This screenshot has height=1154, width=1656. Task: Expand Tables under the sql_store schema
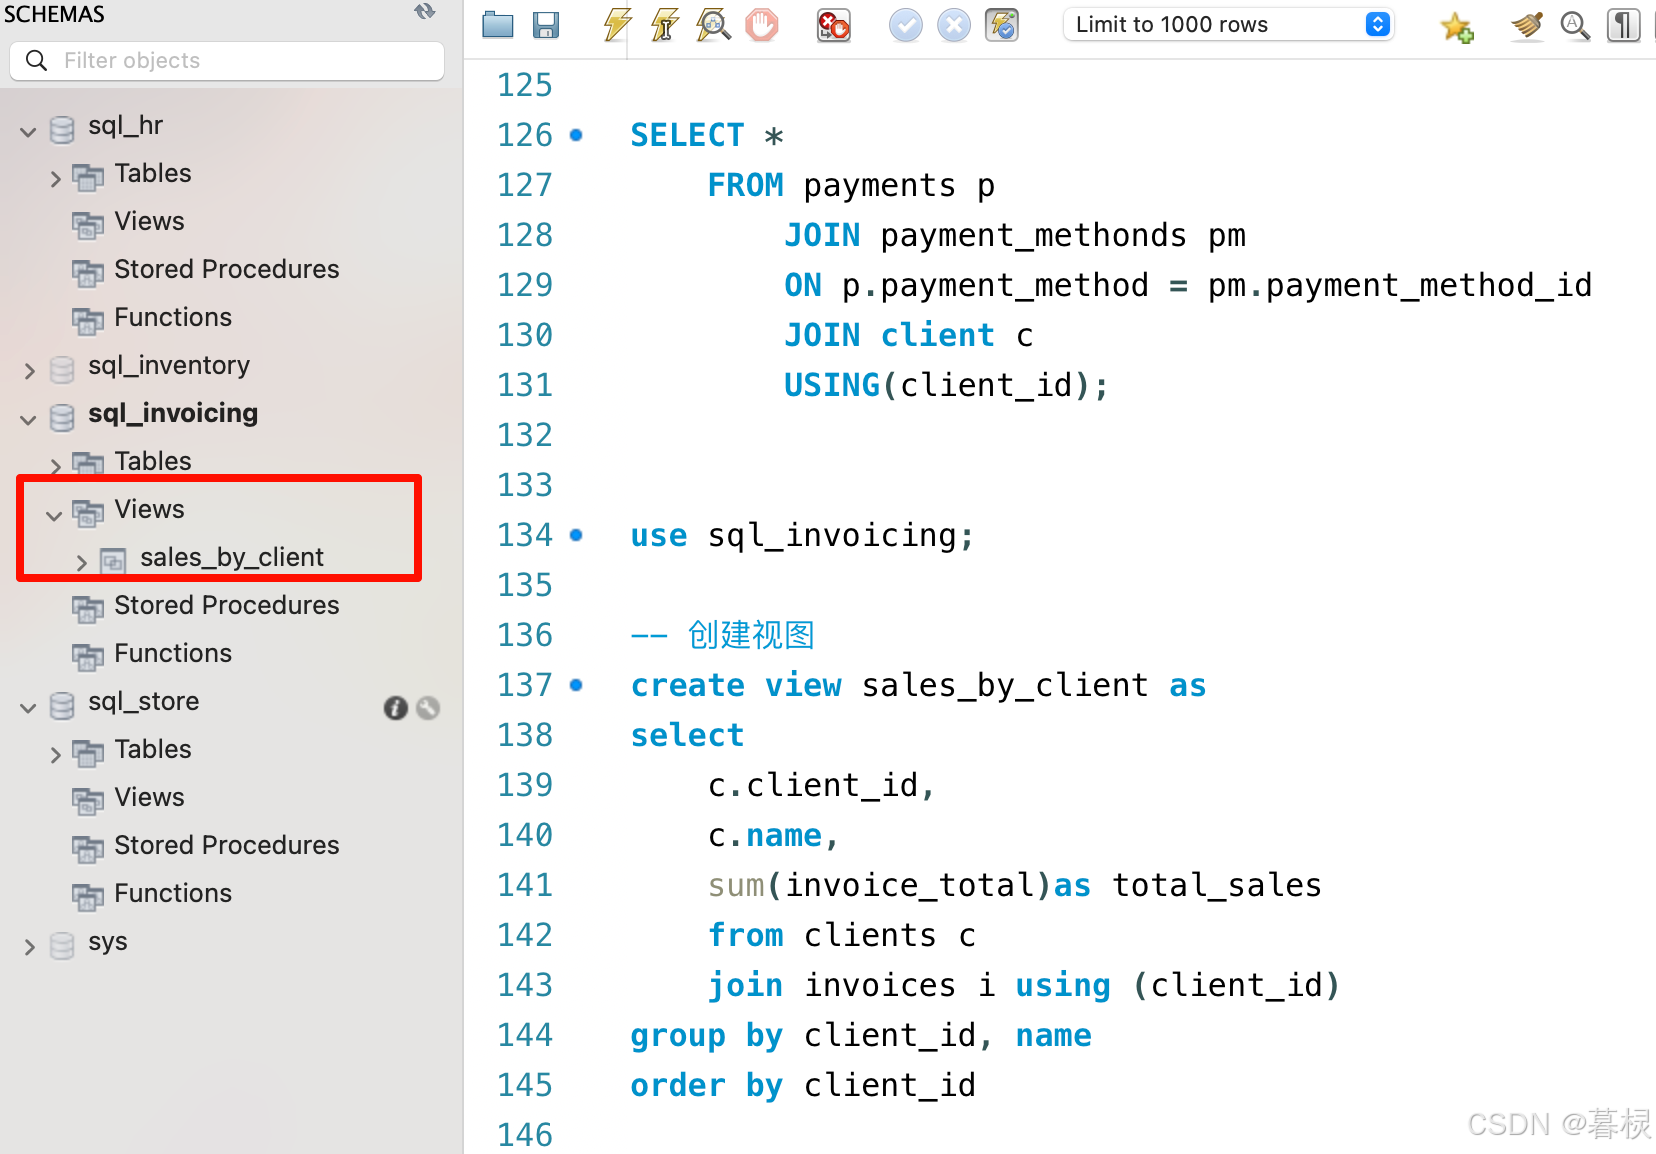pos(56,755)
